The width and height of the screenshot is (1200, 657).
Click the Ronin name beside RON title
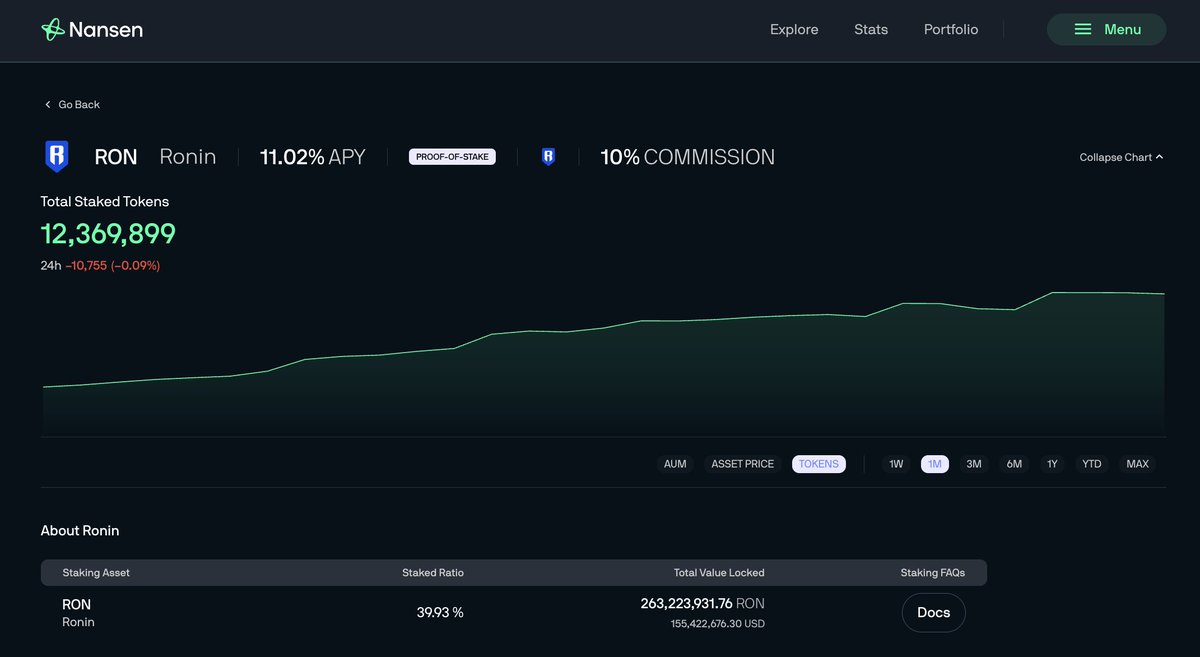tap(188, 157)
